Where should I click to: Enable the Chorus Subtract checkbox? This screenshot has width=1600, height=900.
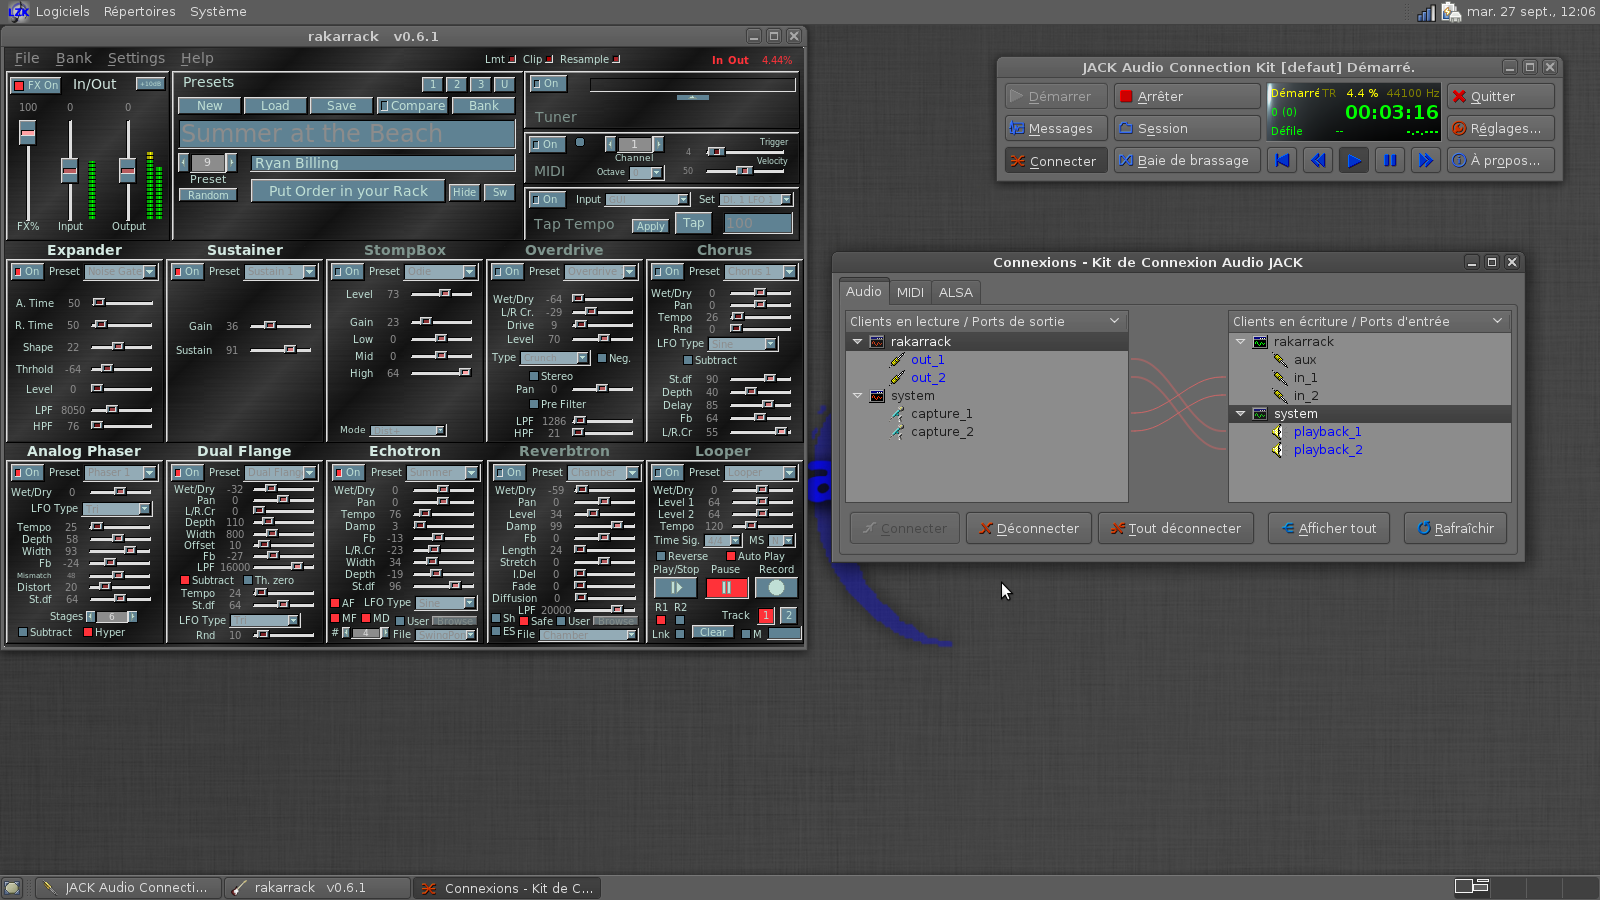pyautogui.click(x=688, y=360)
